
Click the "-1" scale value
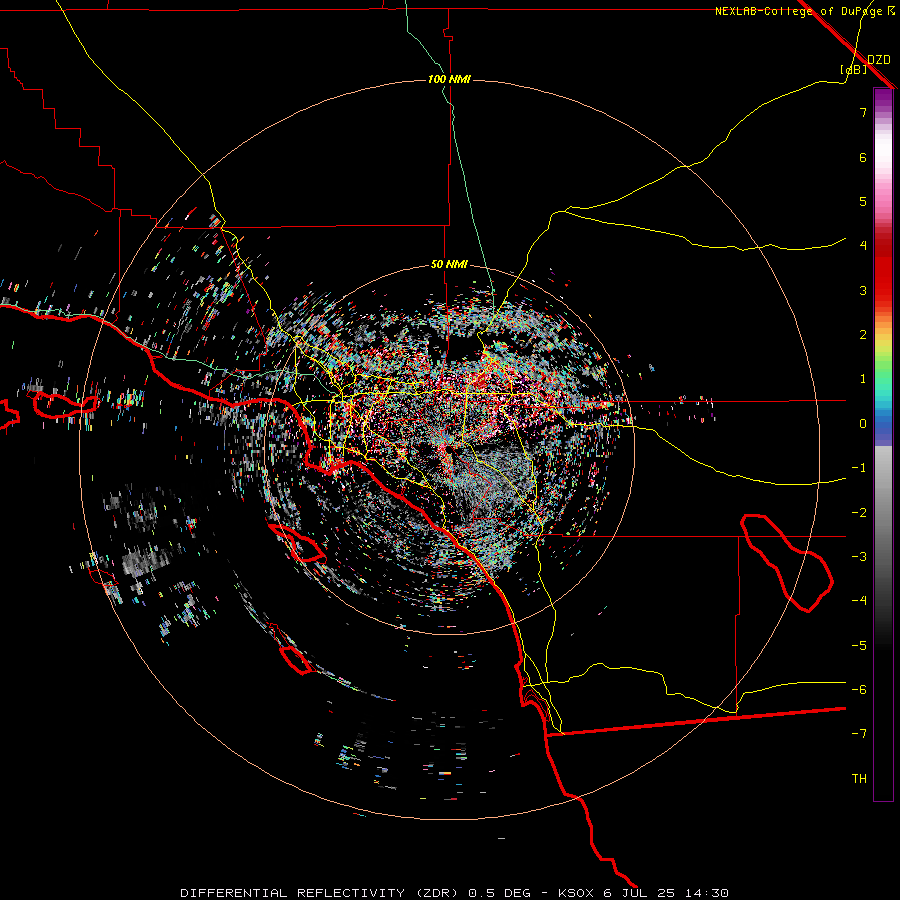click(x=859, y=468)
